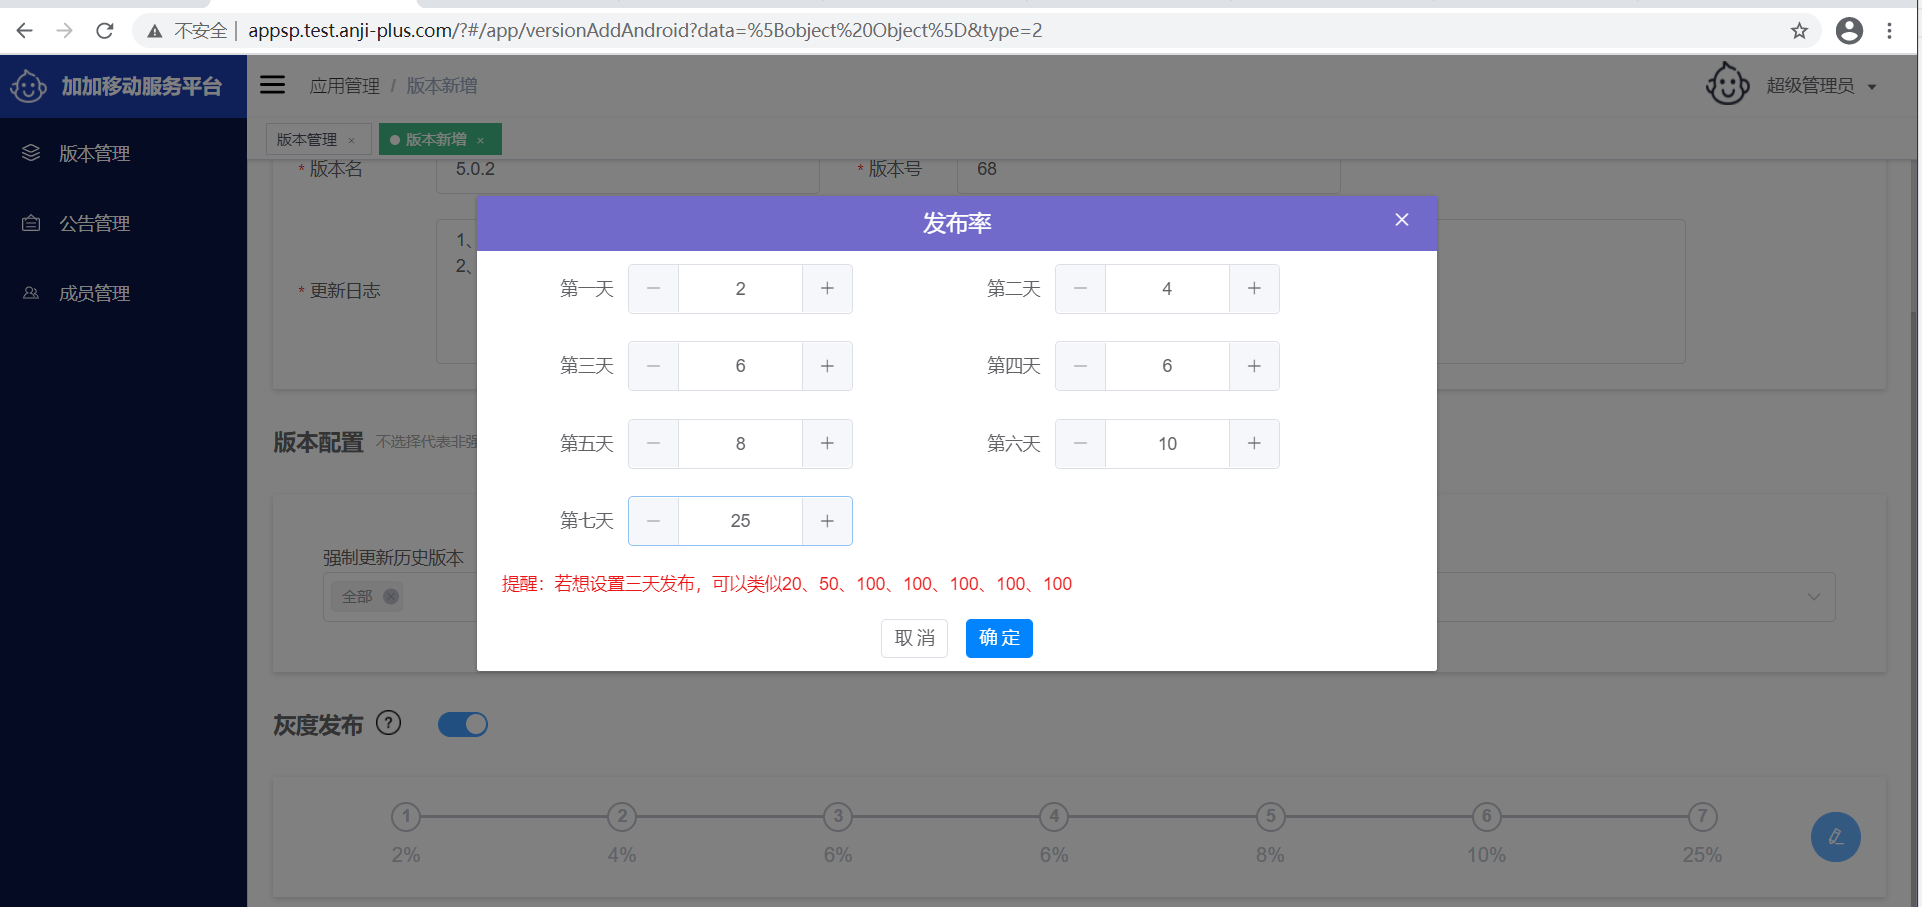Click the blue floating edit button

[x=1835, y=837]
